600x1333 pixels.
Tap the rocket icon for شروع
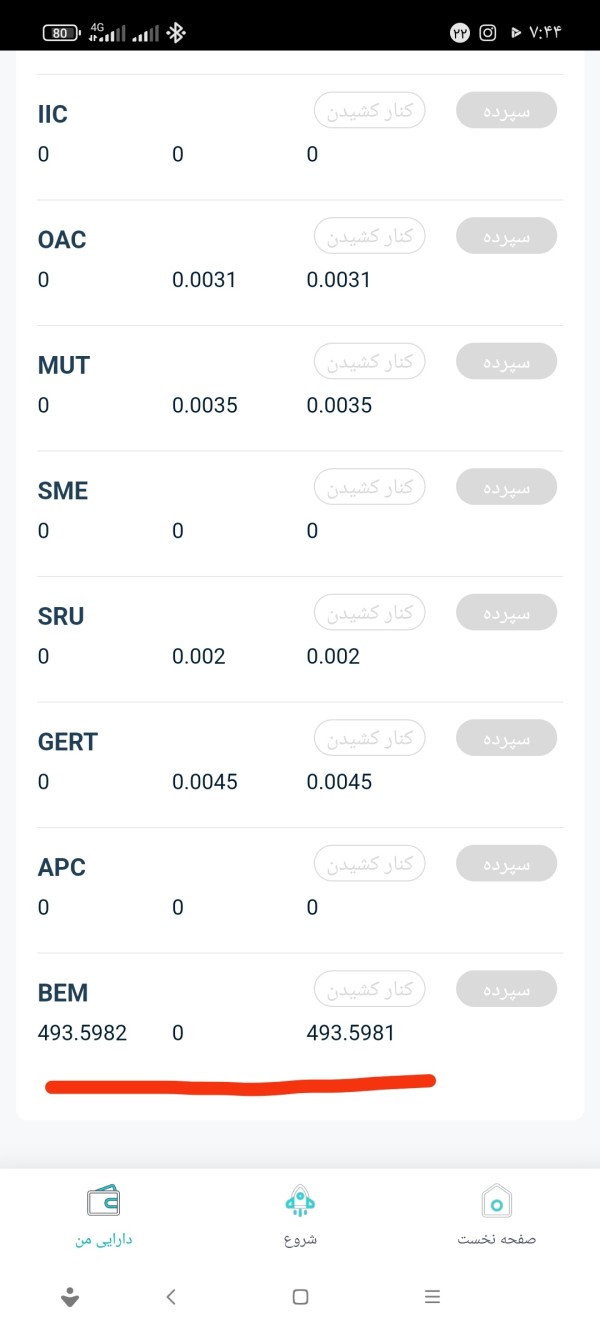coord(300,1200)
